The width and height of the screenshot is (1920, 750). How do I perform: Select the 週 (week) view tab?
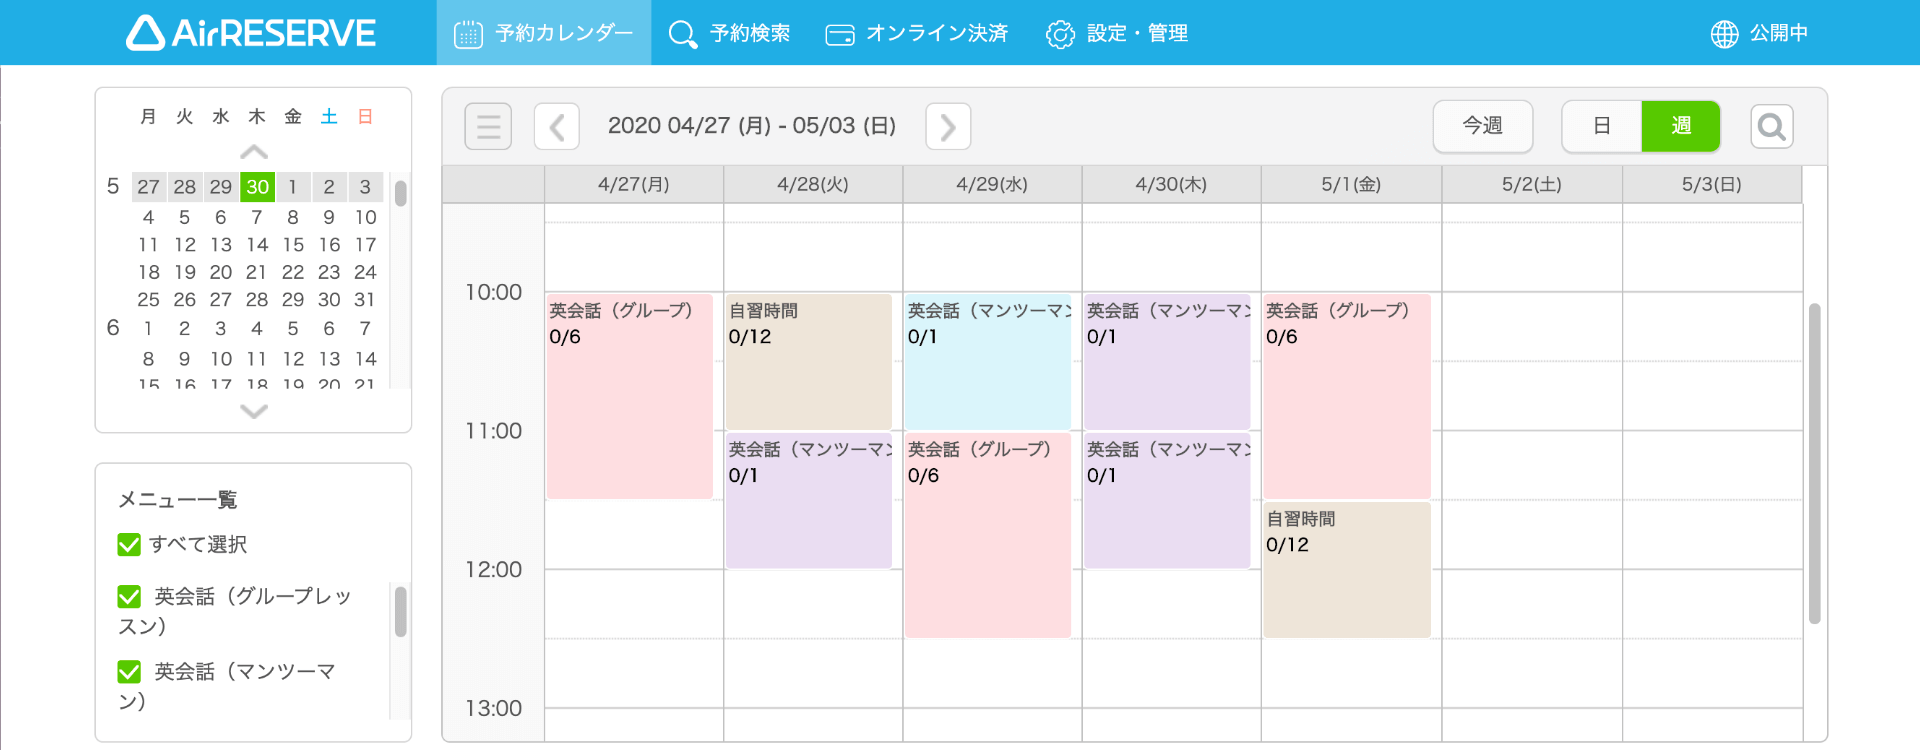coord(1680,126)
